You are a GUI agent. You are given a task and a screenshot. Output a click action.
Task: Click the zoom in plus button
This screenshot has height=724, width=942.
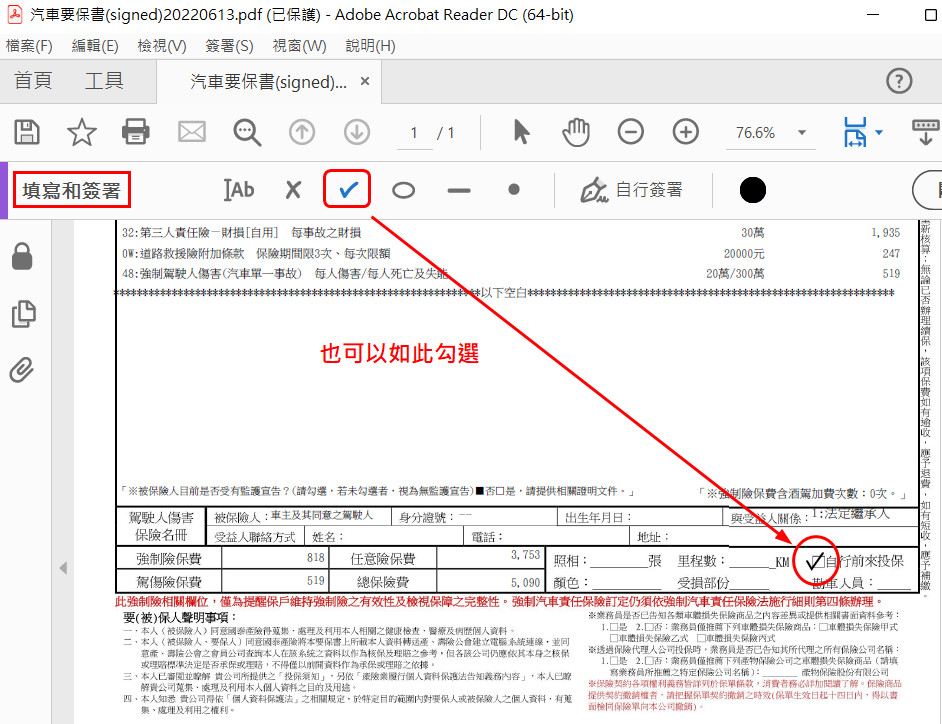click(685, 132)
